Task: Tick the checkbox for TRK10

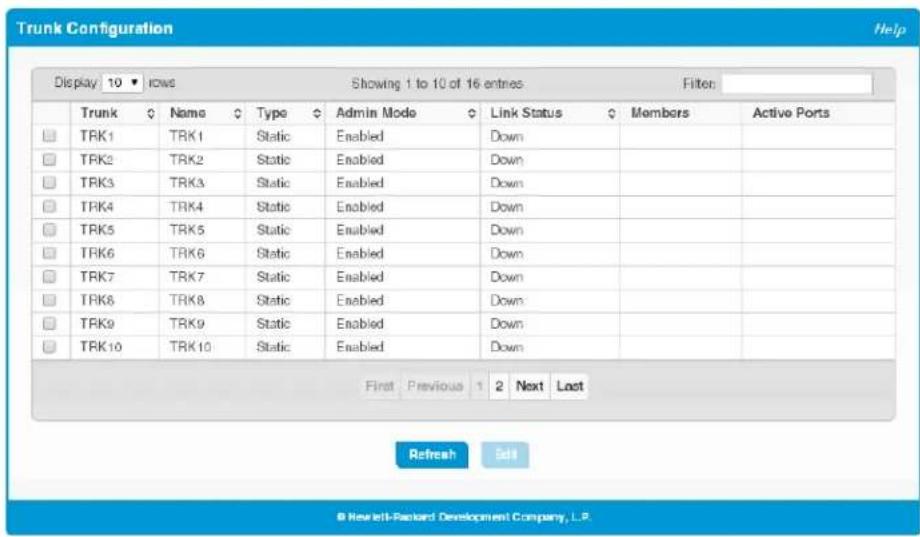Action: click(x=49, y=347)
